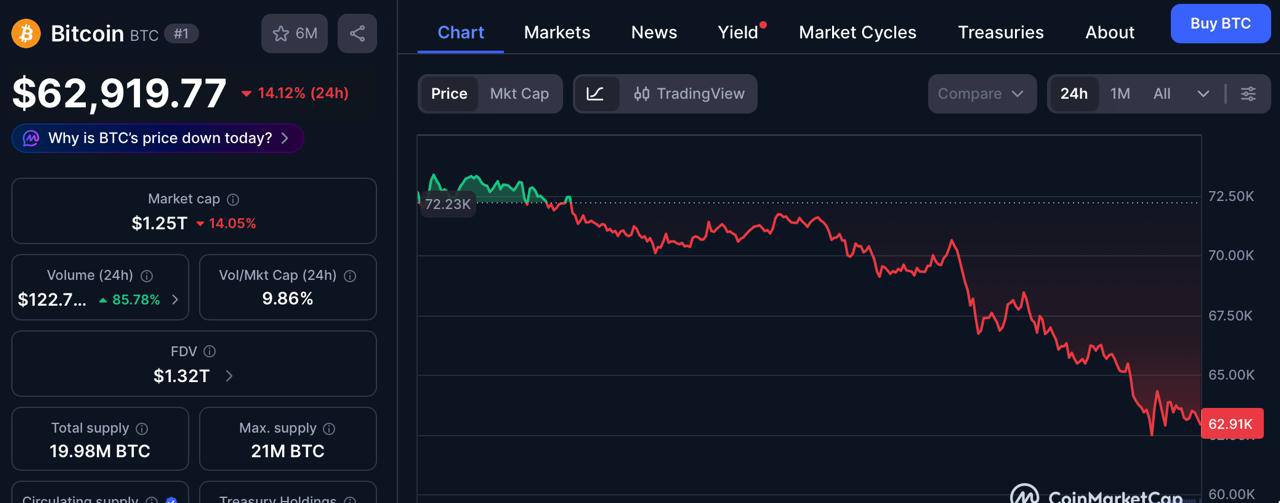Click the Bitcoin logo icon
Viewport: 1280px width, 503px height.
pyautogui.click(x=26, y=33)
